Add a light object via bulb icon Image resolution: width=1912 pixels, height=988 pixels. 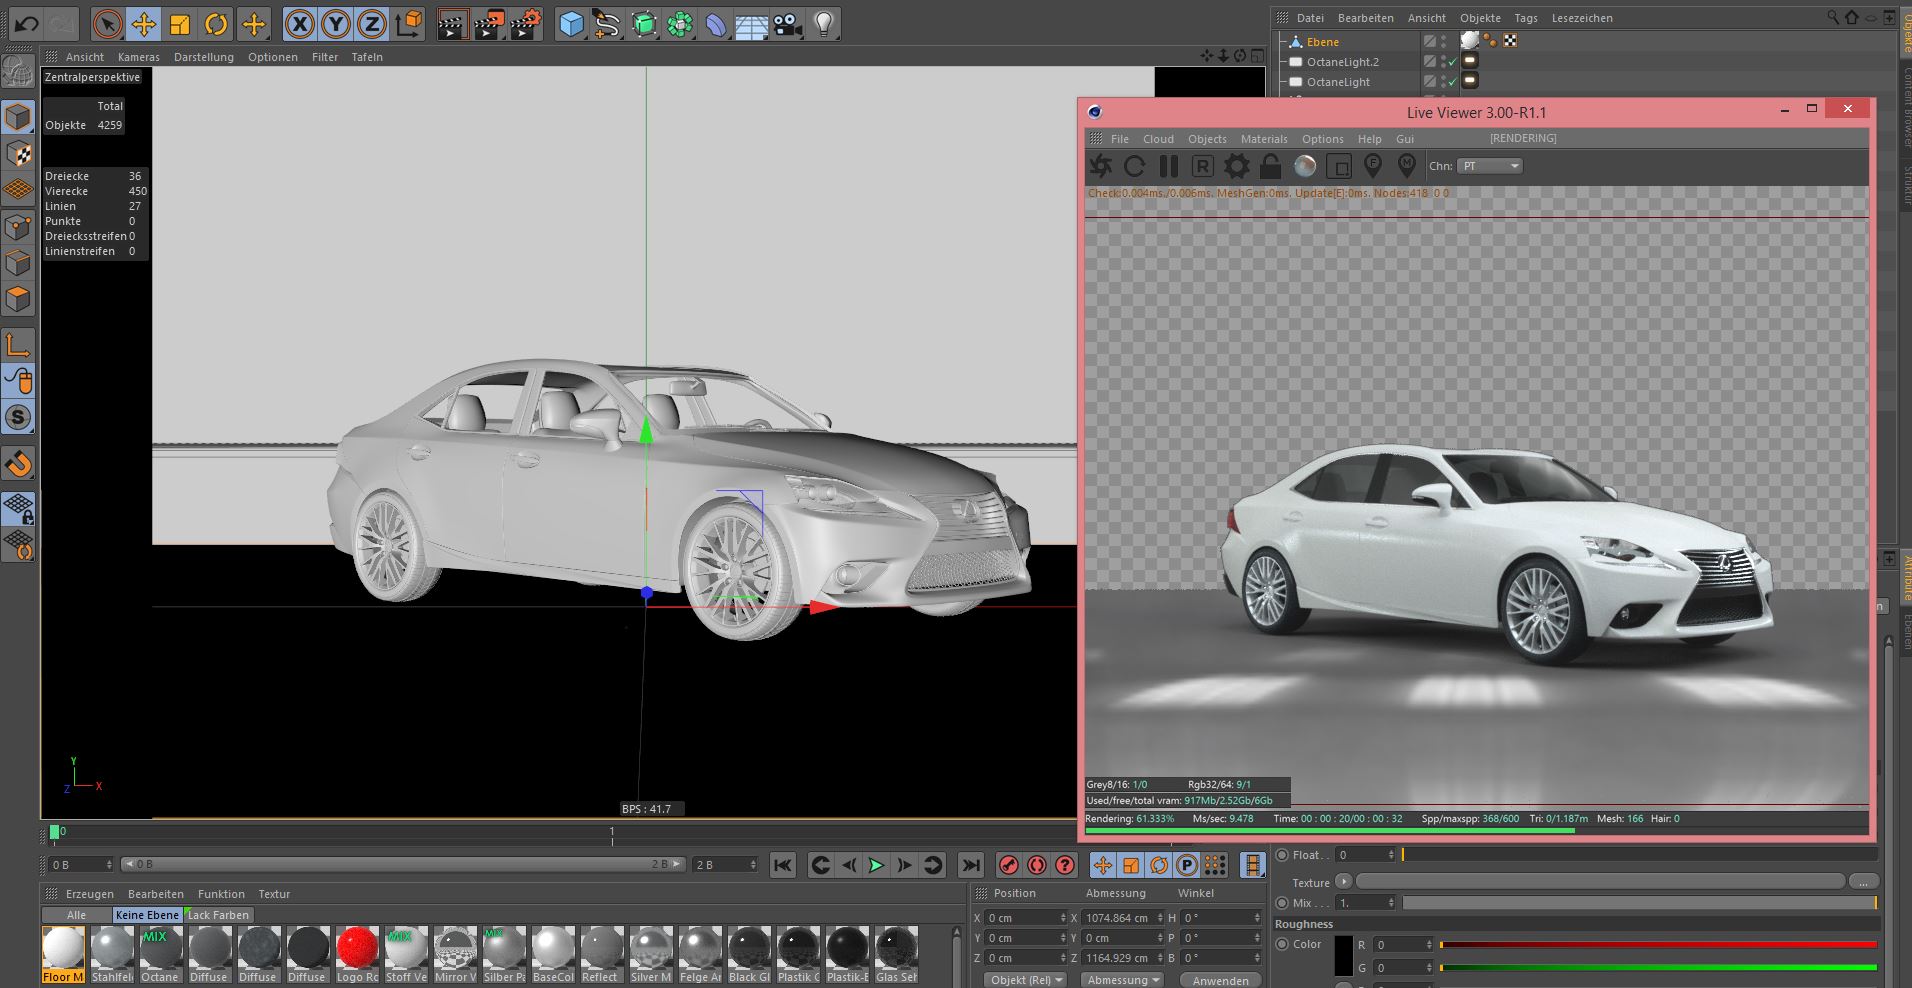click(823, 24)
